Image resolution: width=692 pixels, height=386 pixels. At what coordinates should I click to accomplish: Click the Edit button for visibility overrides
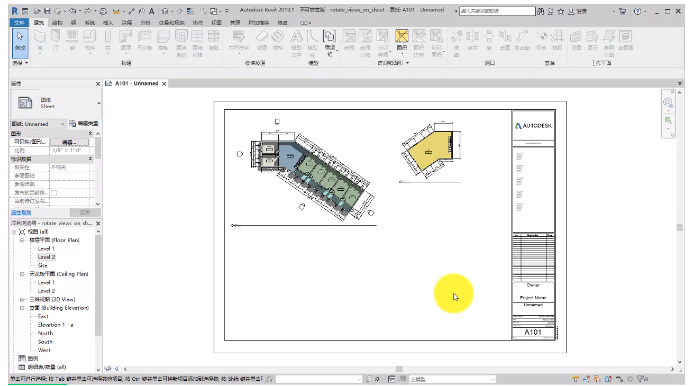[x=69, y=142]
